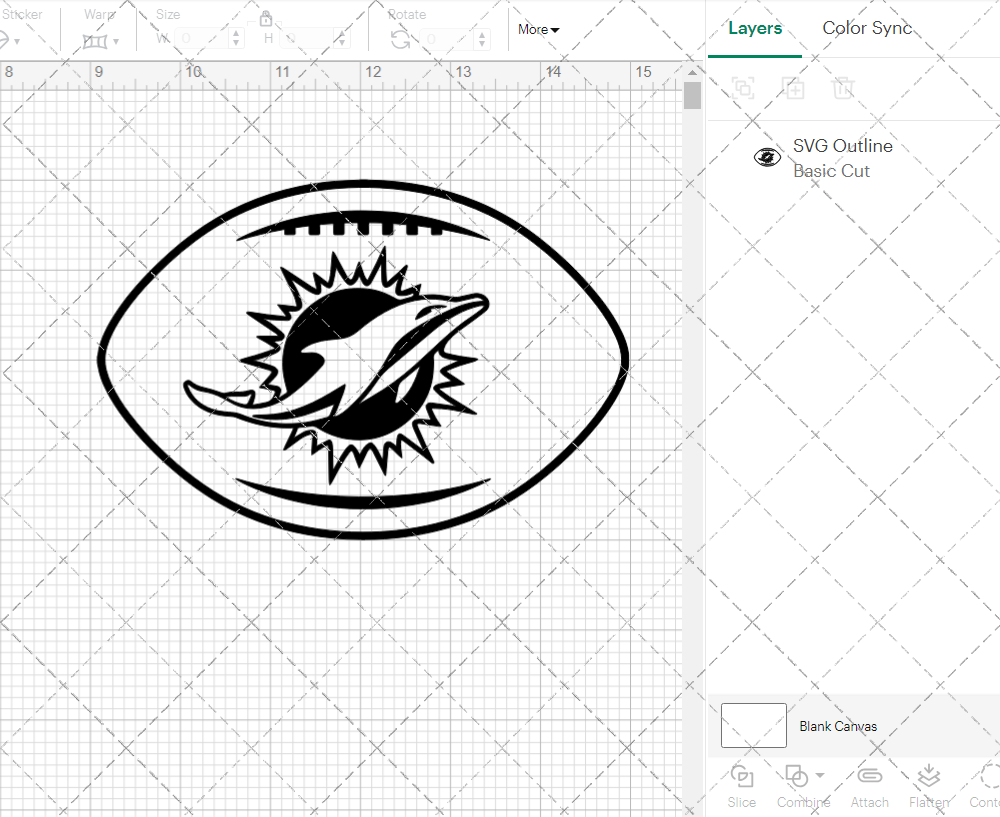
Task: Select the SVG Outline layer thumbnail
Action: [767, 157]
